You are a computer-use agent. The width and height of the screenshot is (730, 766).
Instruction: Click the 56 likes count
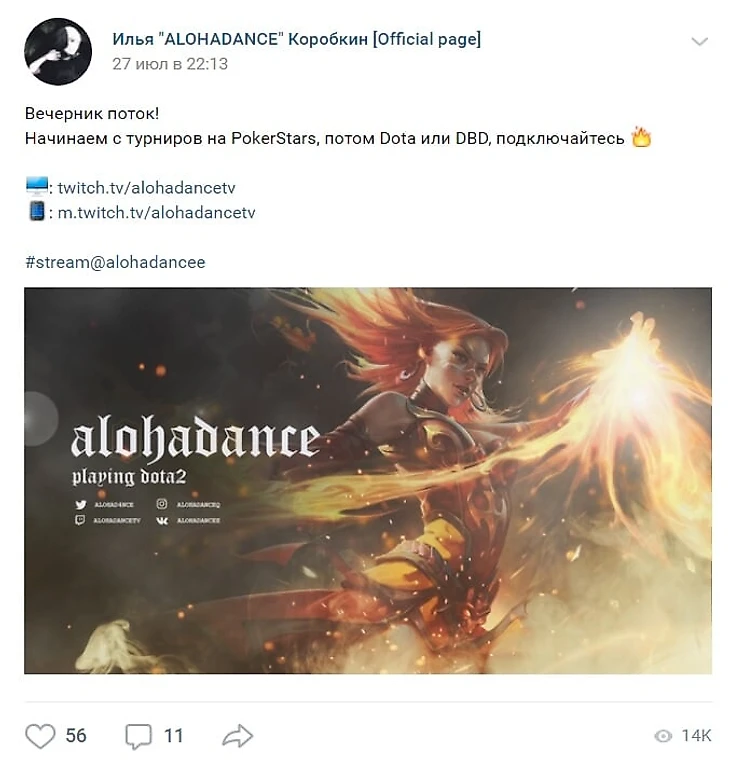coord(76,736)
